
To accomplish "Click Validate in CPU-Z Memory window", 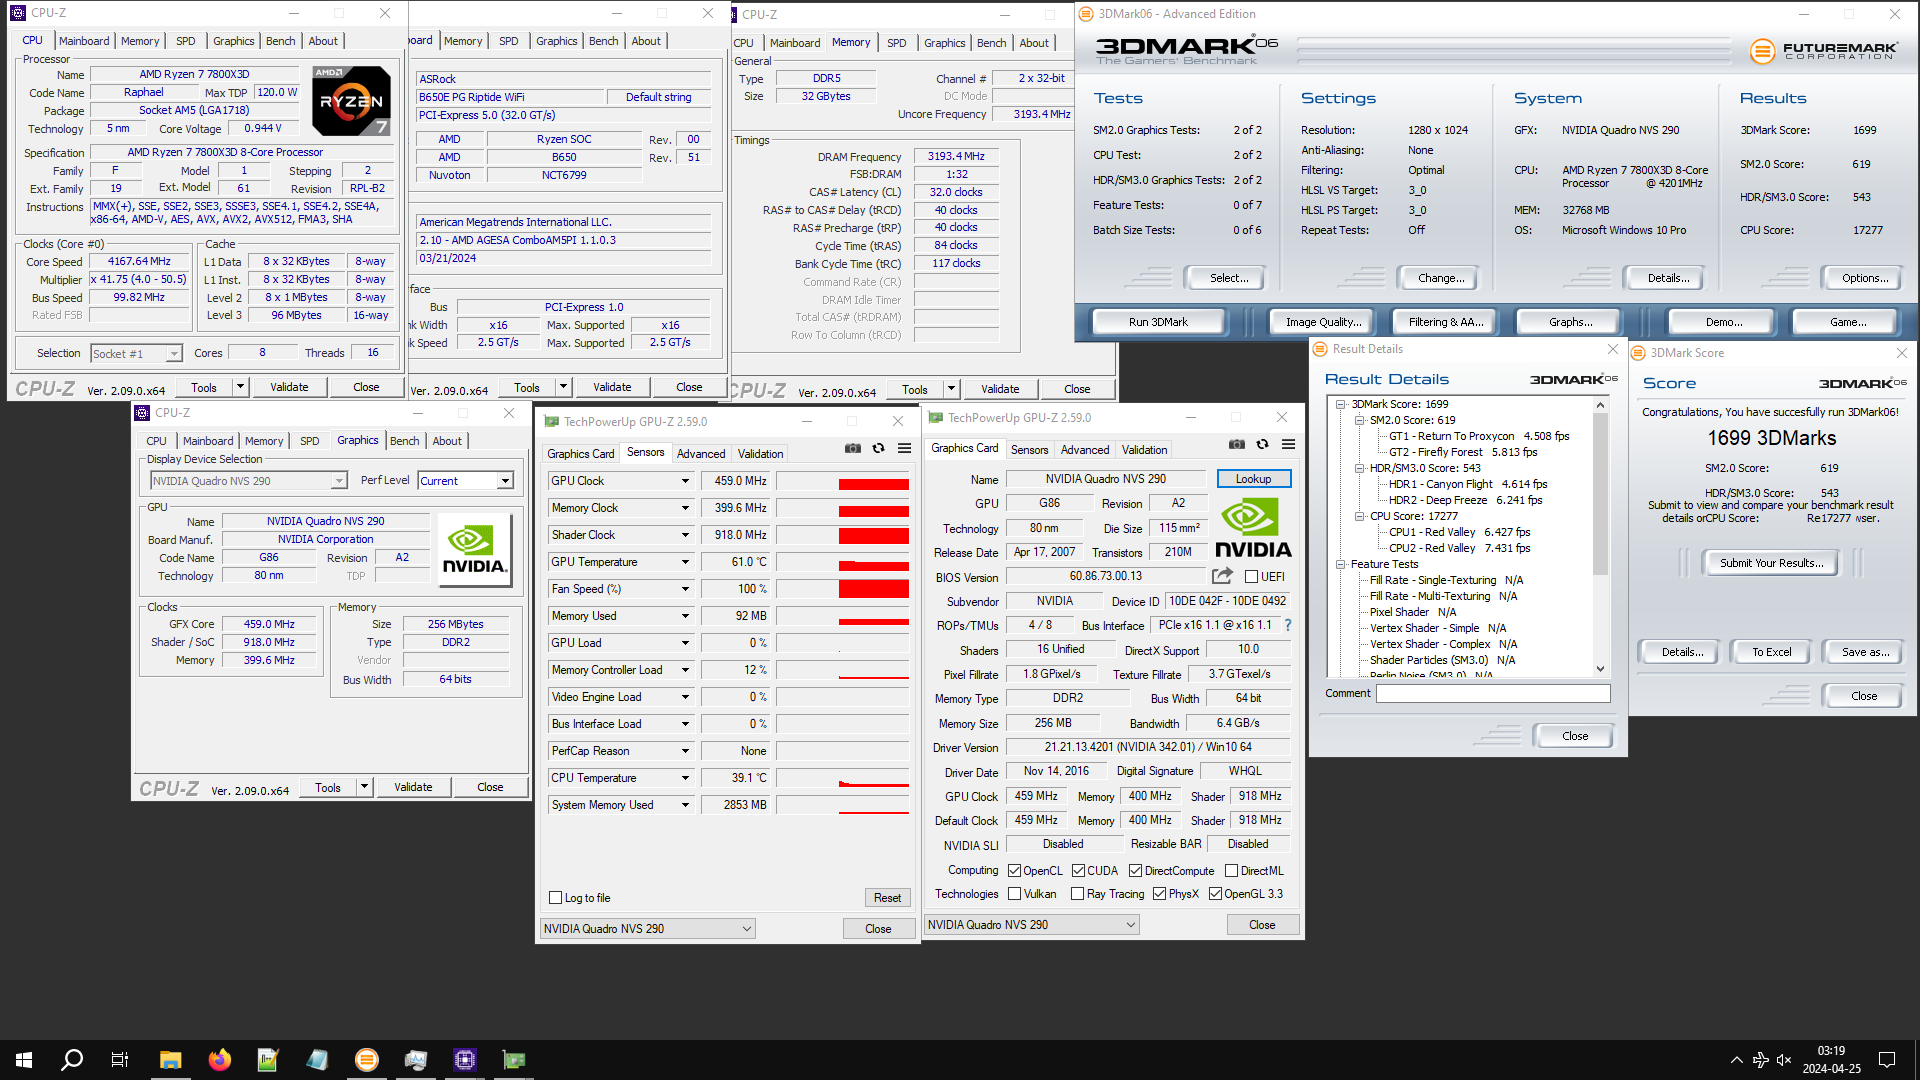I will [x=1000, y=389].
